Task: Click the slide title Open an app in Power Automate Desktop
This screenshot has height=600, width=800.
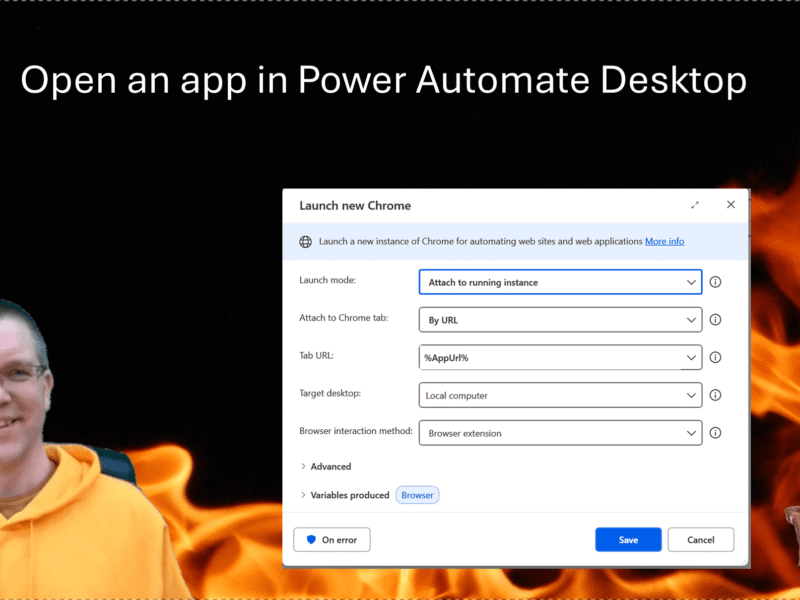Action: pyautogui.click(x=384, y=80)
